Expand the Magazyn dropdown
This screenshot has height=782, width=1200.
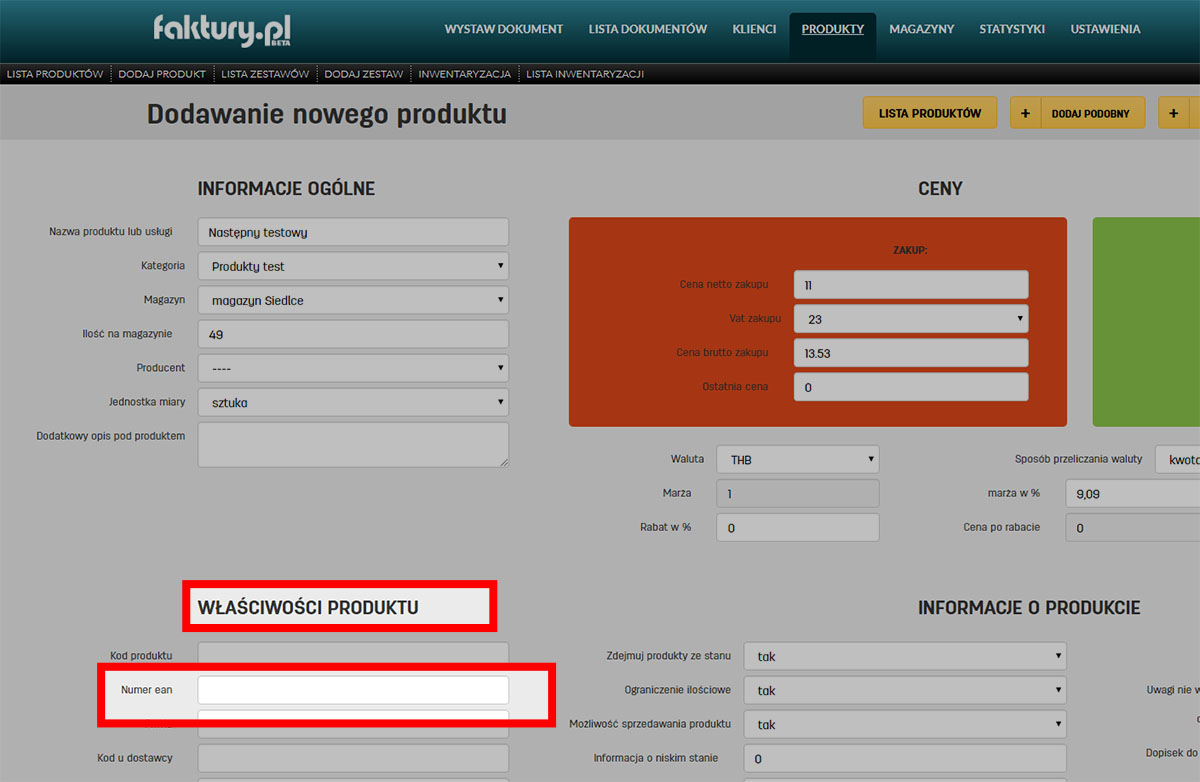[x=353, y=300]
